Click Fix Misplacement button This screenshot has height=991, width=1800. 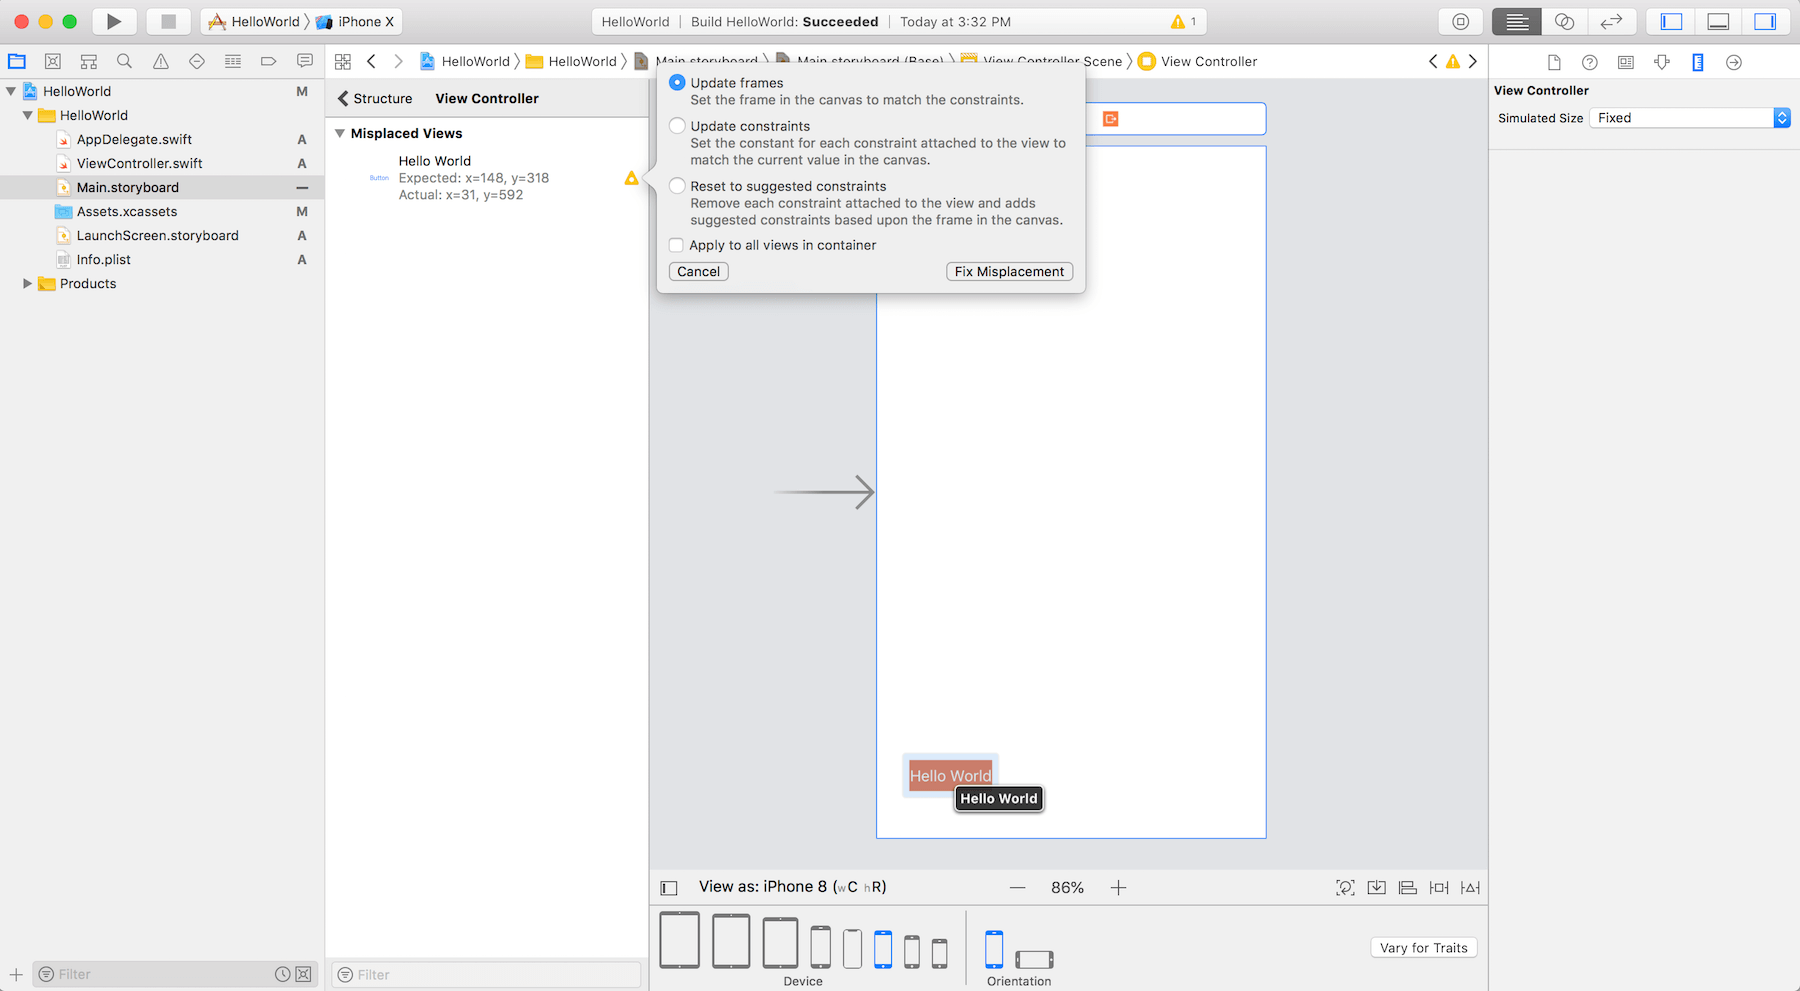tap(1009, 271)
